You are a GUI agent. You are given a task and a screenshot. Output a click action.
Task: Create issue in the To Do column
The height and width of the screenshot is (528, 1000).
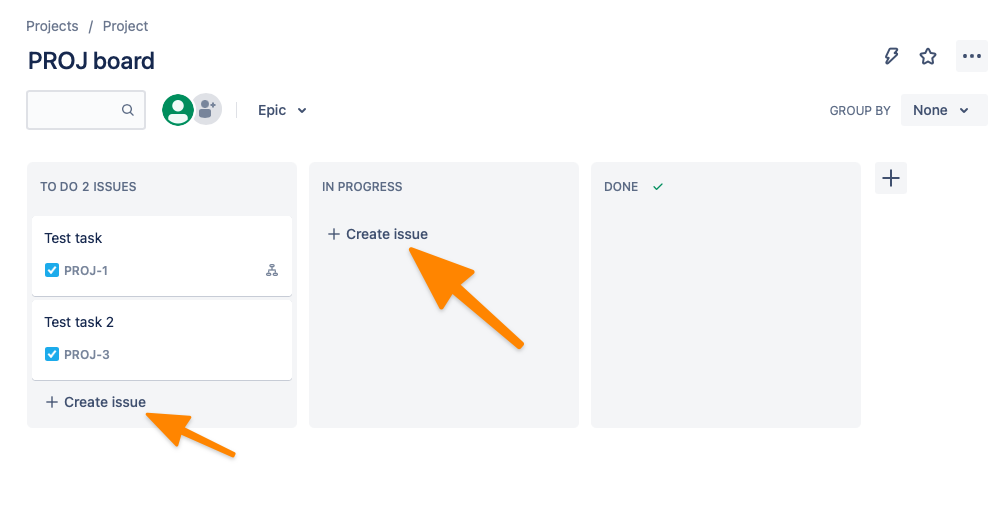[96, 402]
